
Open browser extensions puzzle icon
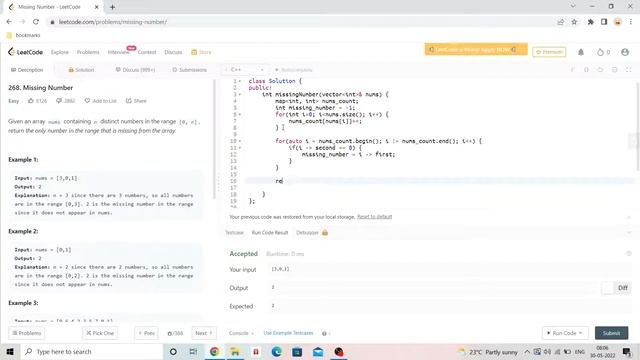(590, 22)
